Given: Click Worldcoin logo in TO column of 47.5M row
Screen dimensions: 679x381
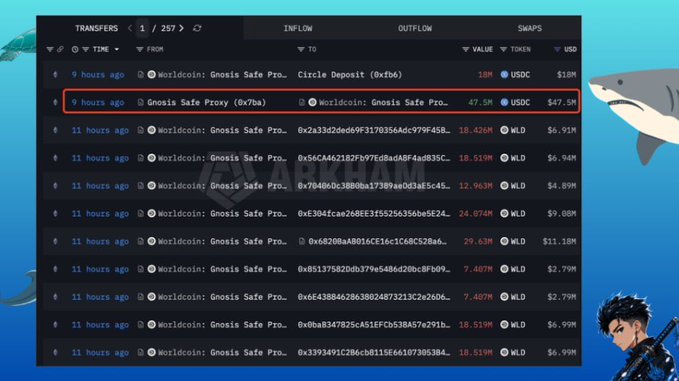Looking at the screenshot, I should (312, 102).
